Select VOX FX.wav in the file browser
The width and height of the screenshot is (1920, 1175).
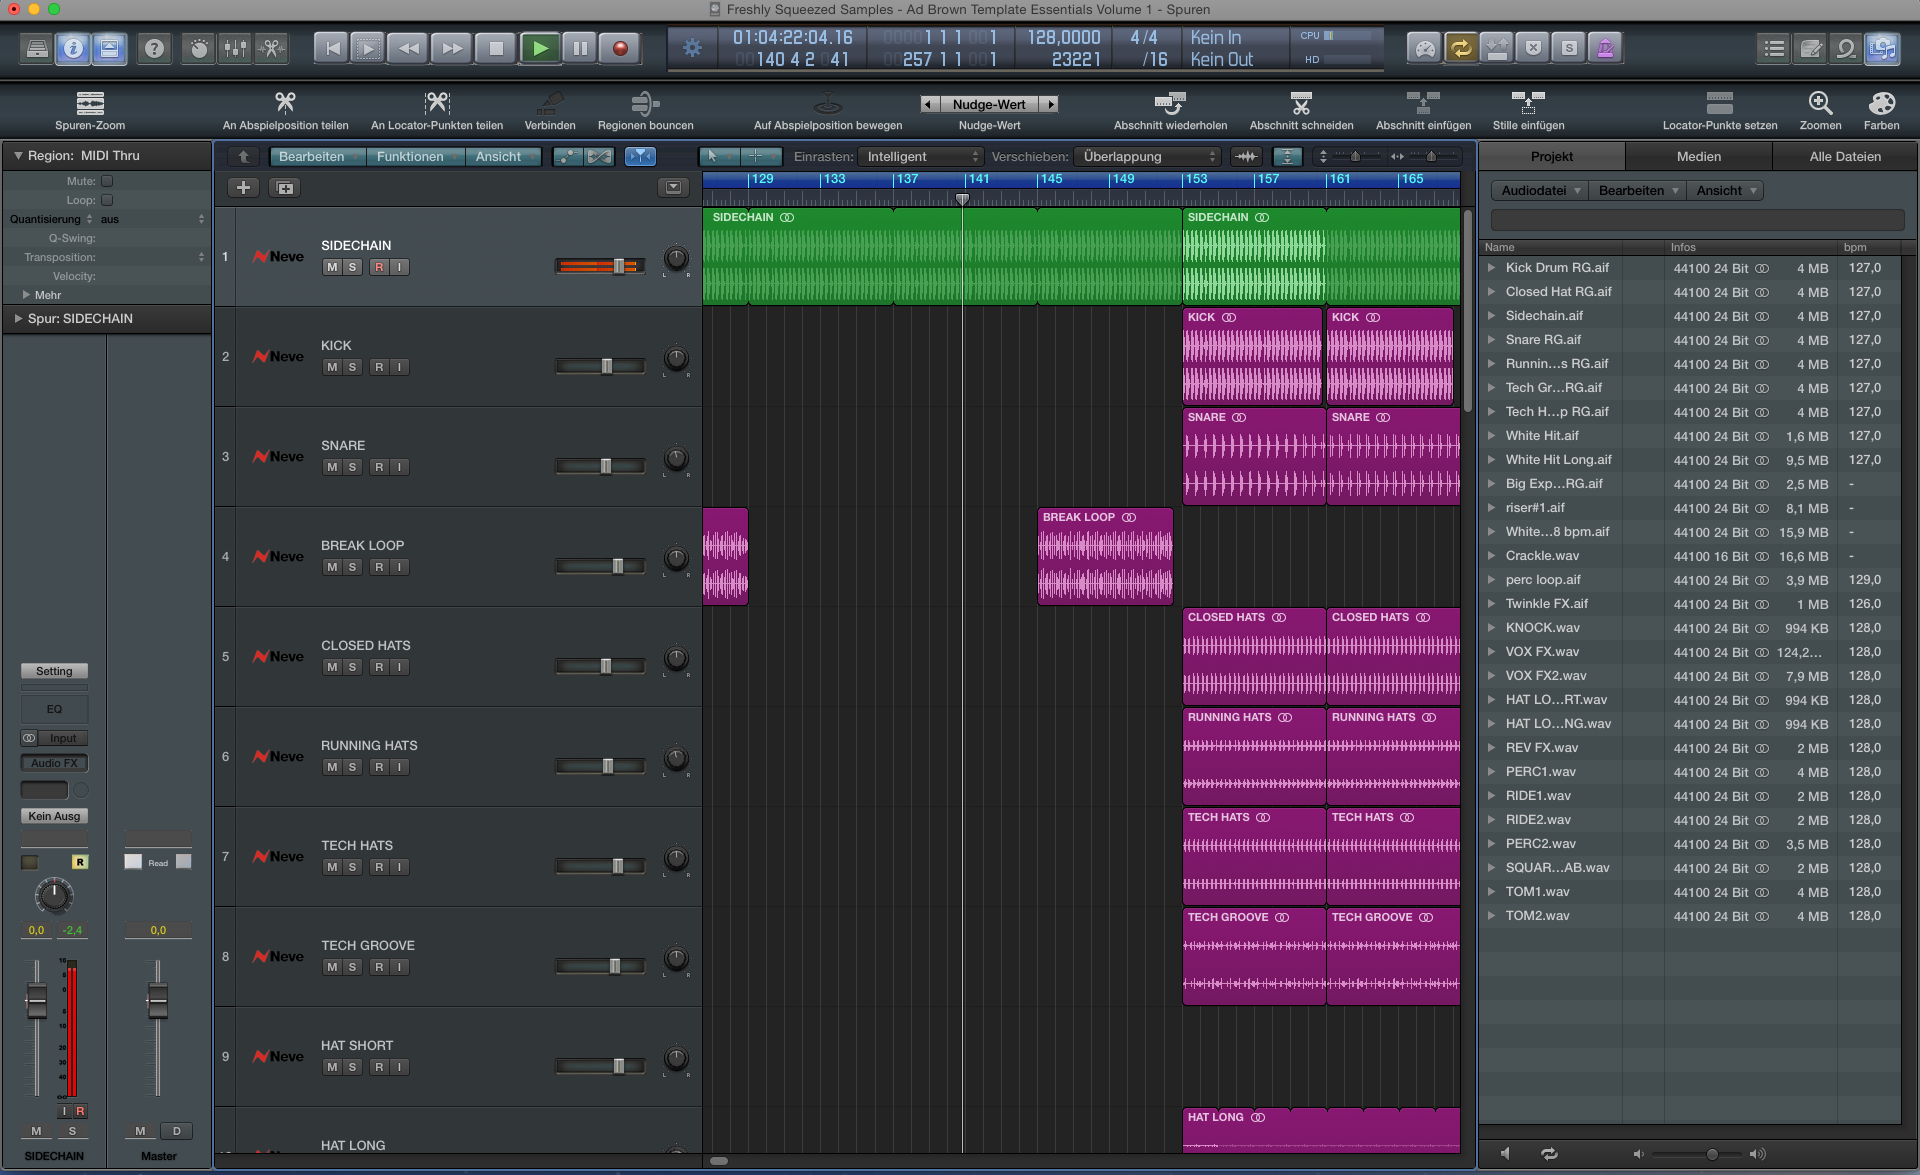point(1542,651)
